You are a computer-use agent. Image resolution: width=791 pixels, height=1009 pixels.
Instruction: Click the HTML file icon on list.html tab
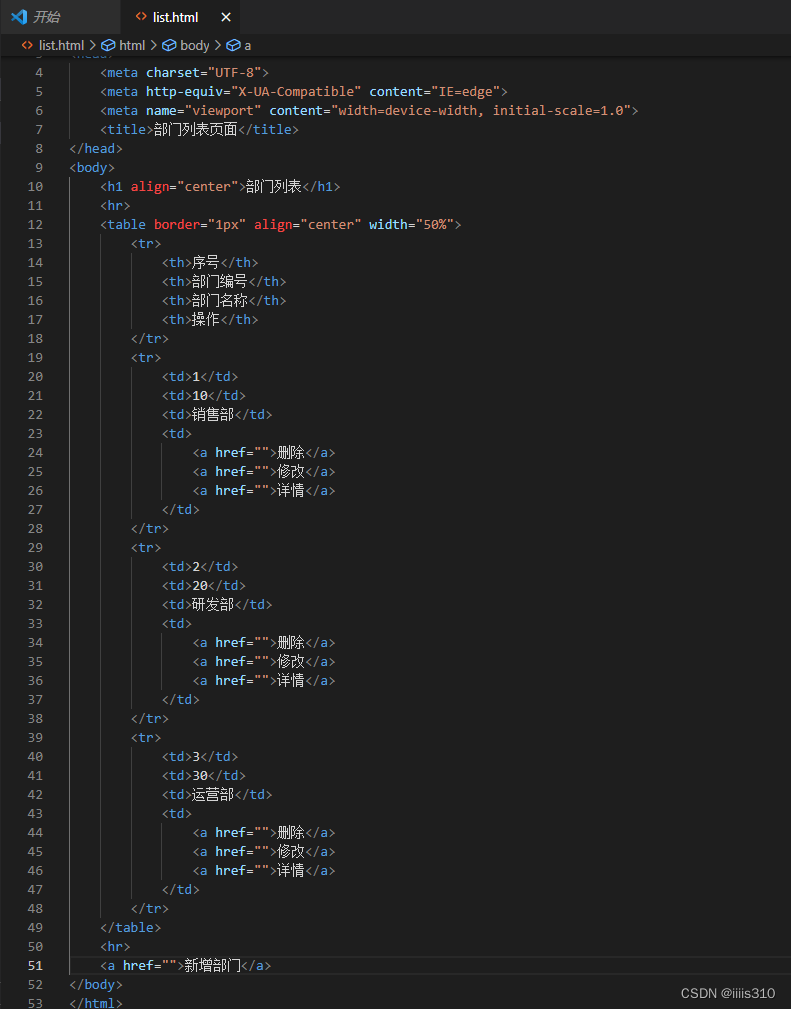click(x=141, y=17)
